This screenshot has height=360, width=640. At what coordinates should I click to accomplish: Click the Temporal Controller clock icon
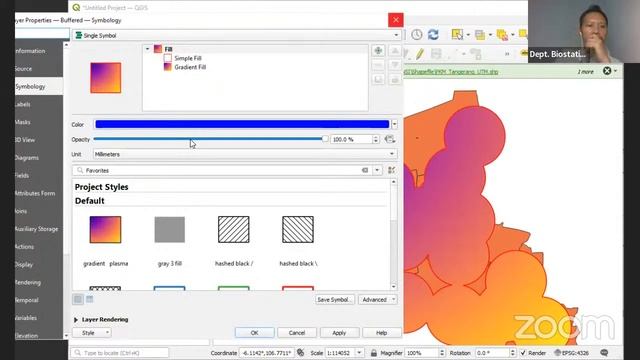coord(417,35)
